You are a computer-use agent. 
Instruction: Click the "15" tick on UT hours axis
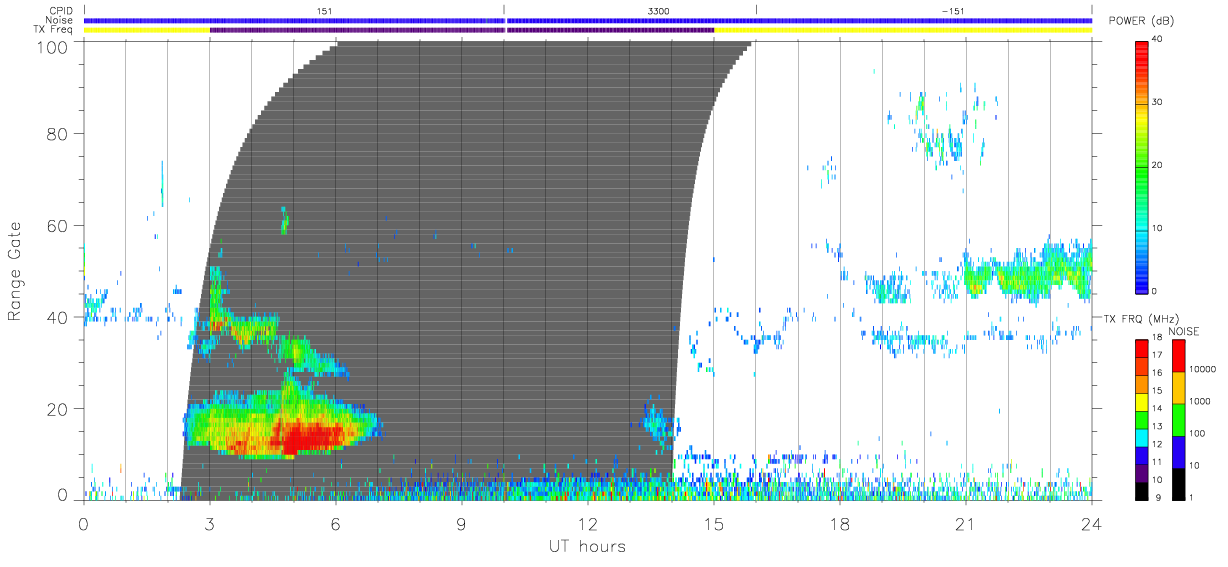pyautogui.click(x=713, y=523)
